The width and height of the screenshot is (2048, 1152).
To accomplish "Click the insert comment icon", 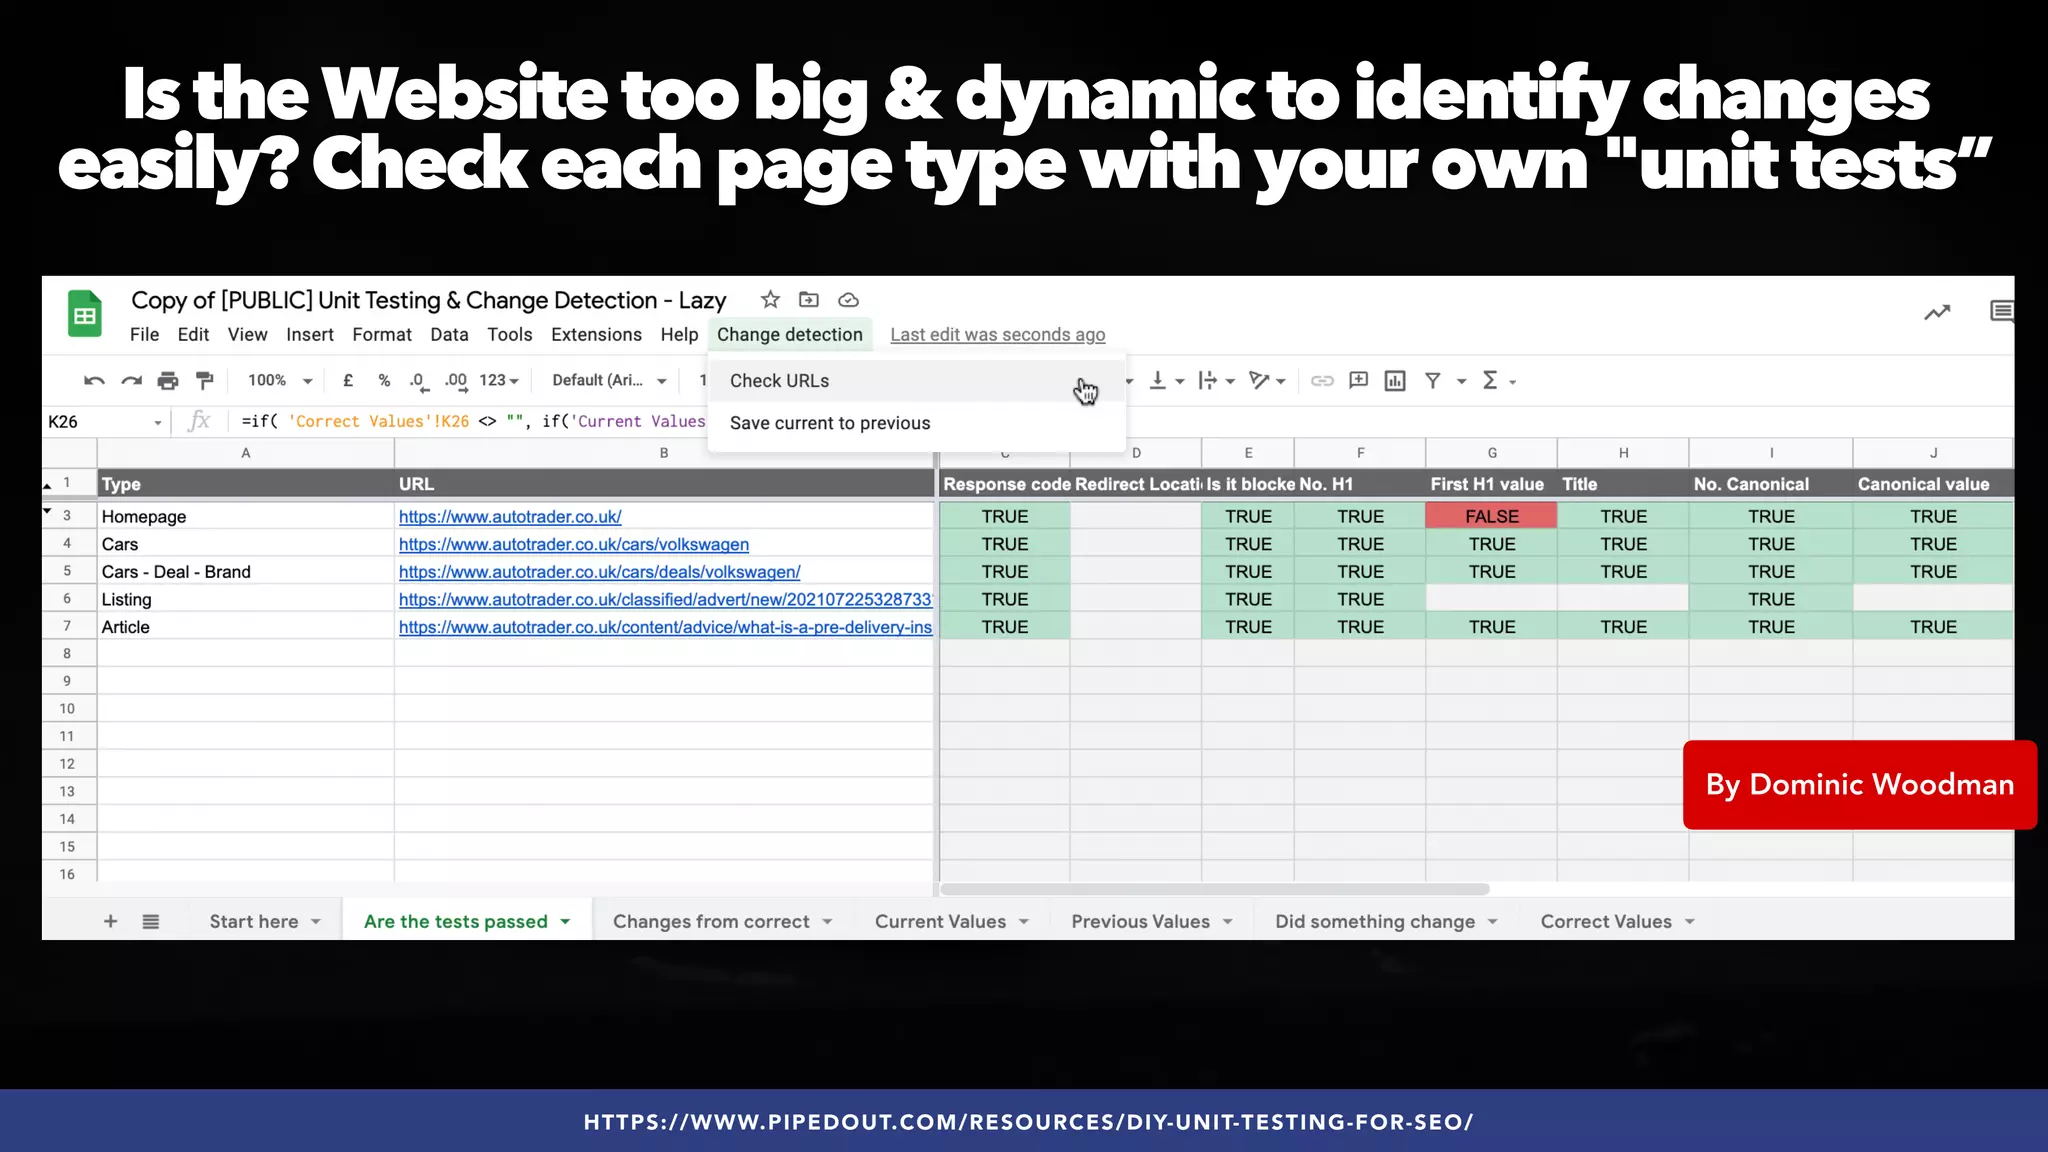I will point(1358,381).
